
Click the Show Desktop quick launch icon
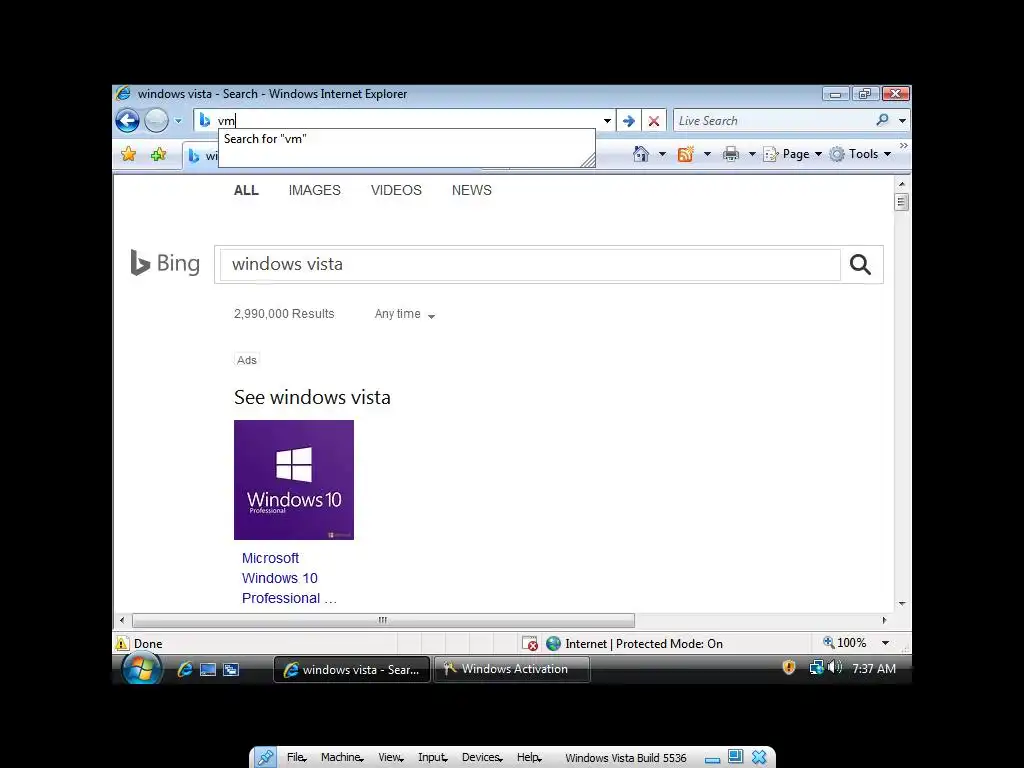208,669
